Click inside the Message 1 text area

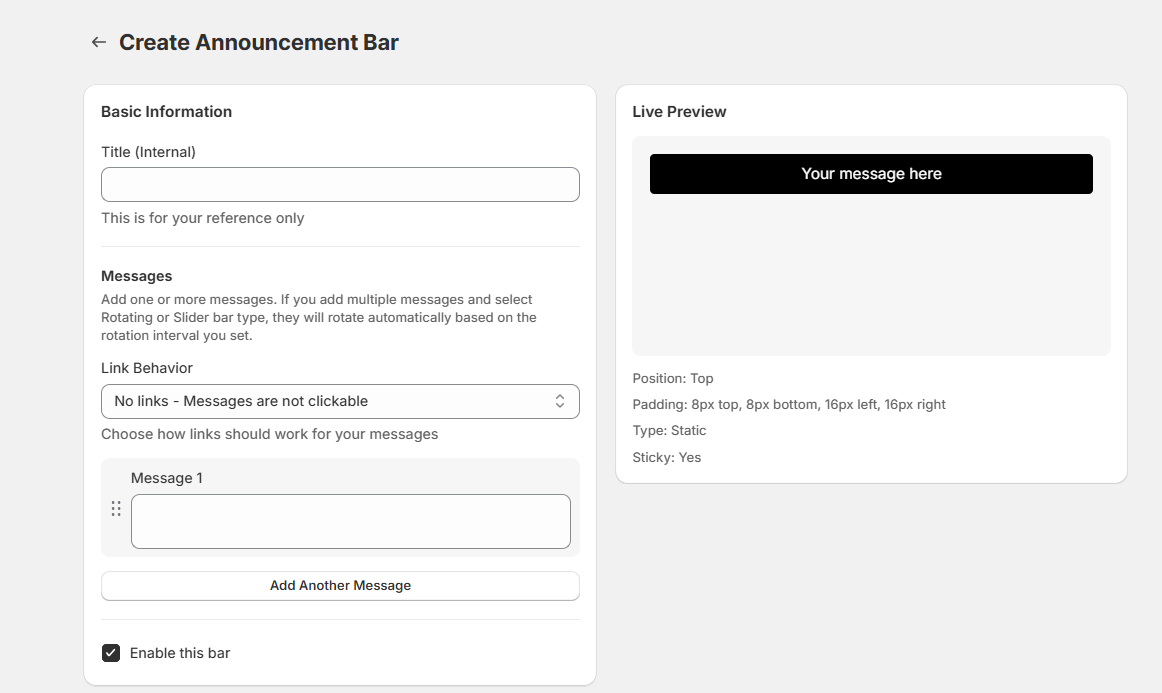pos(350,521)
